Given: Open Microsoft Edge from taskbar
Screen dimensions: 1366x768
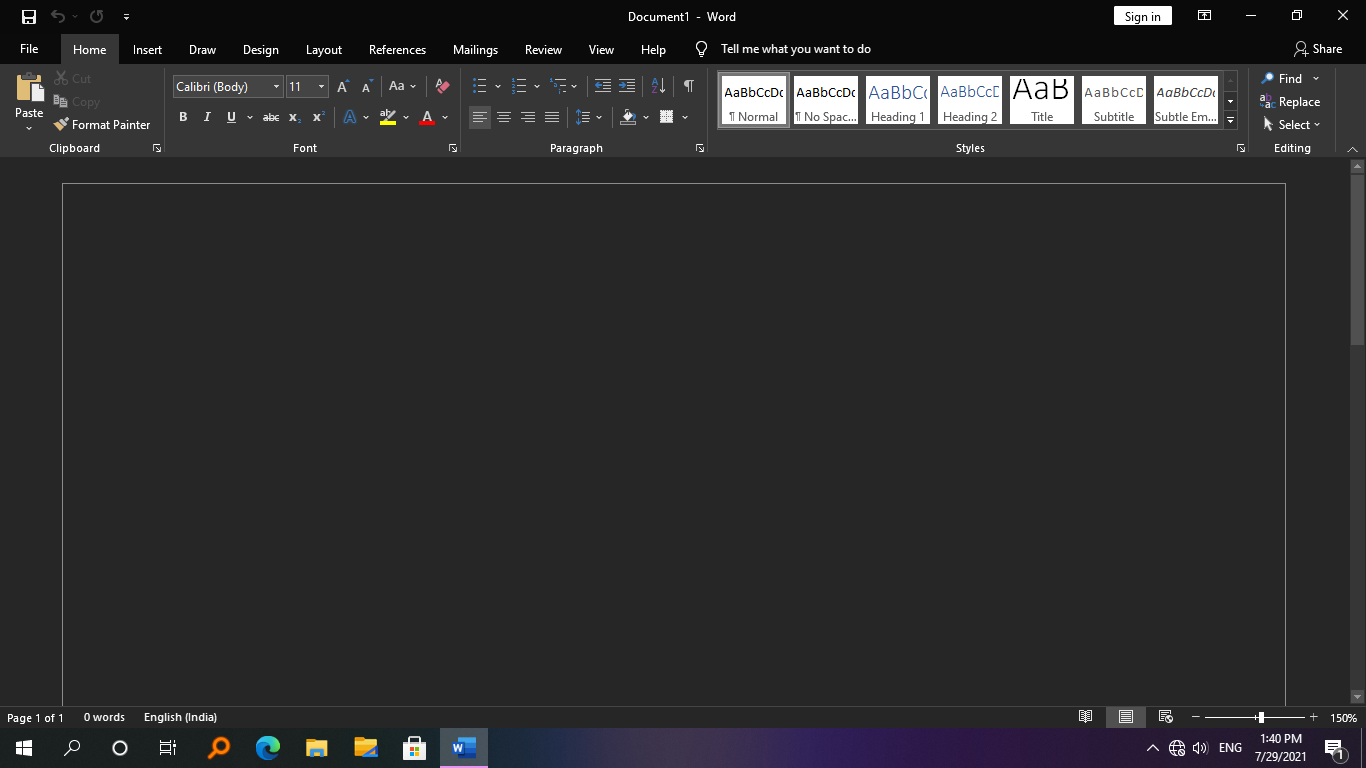Looking at the screenshot, I should 267,747.
